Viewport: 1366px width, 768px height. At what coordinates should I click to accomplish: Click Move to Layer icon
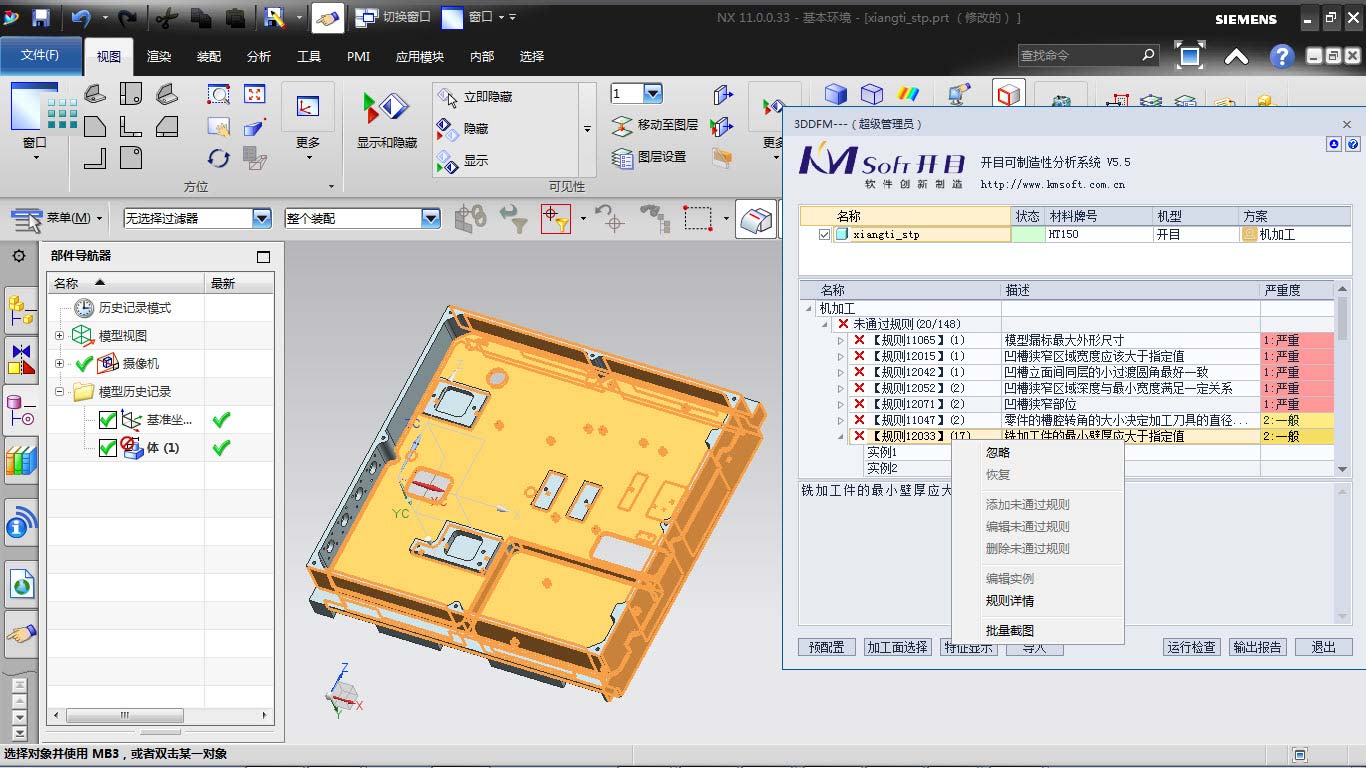623,125
